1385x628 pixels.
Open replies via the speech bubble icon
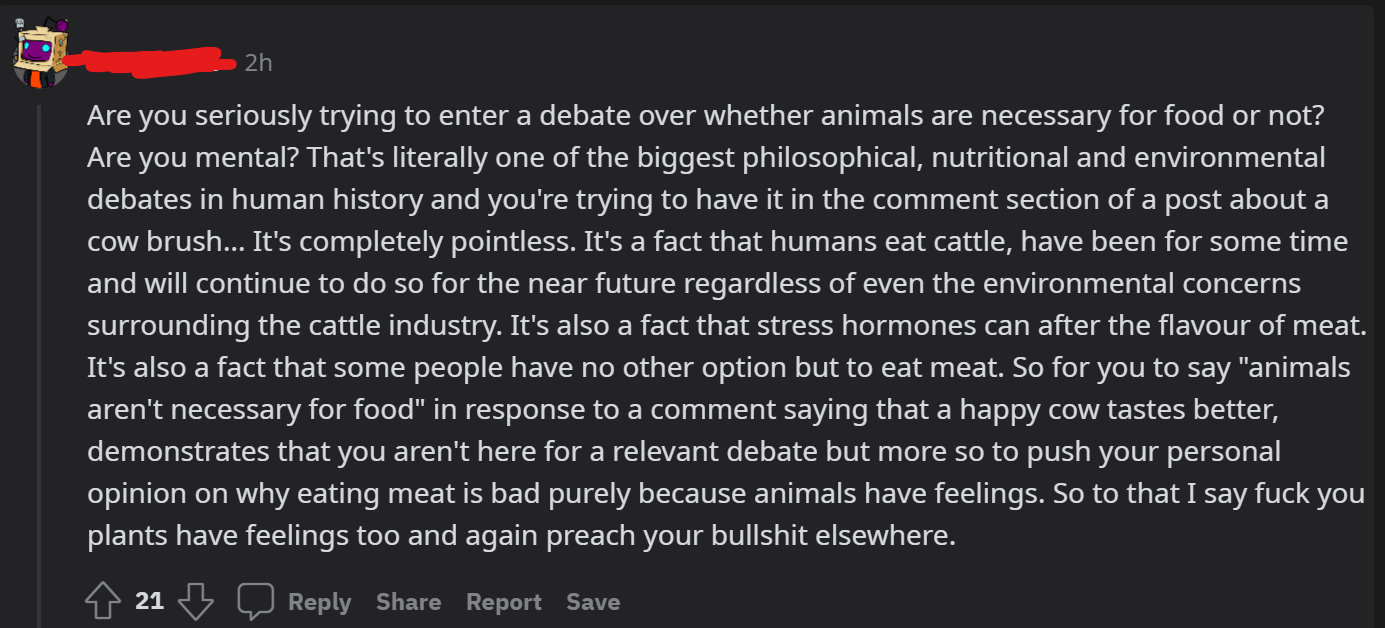[x=256, y=600]
